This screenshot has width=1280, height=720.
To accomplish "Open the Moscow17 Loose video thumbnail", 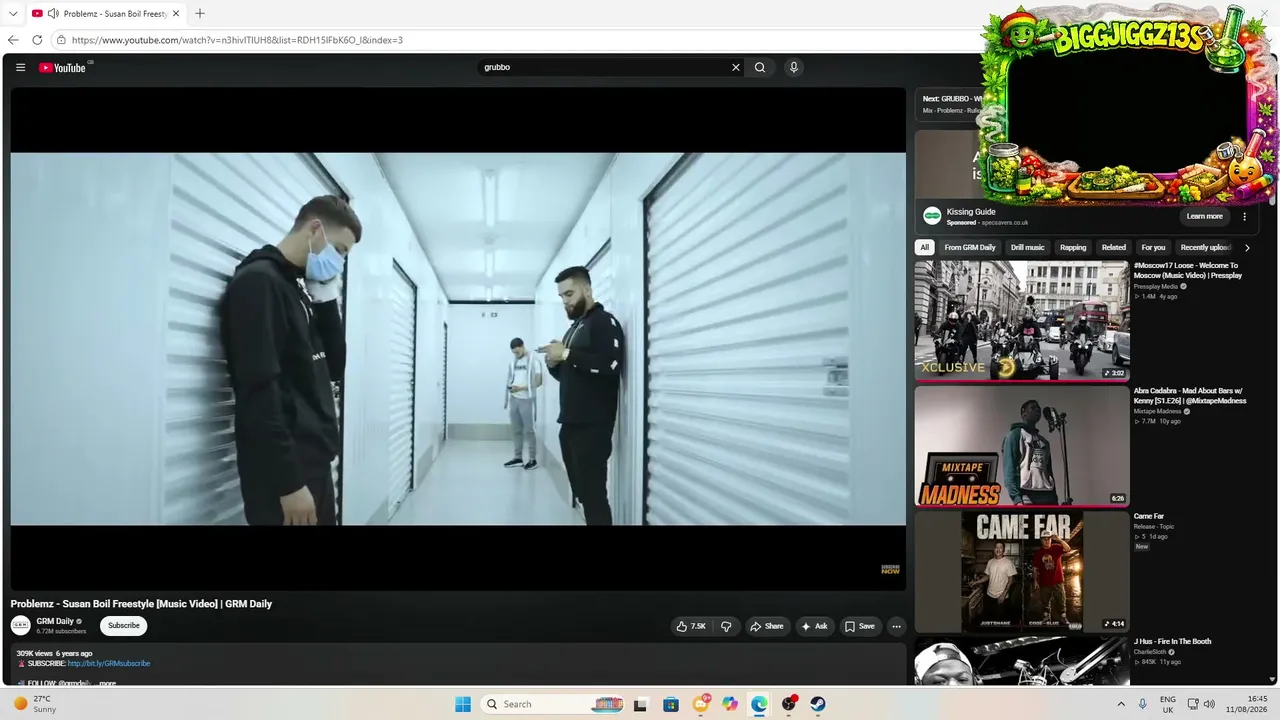I will 1021,321.
